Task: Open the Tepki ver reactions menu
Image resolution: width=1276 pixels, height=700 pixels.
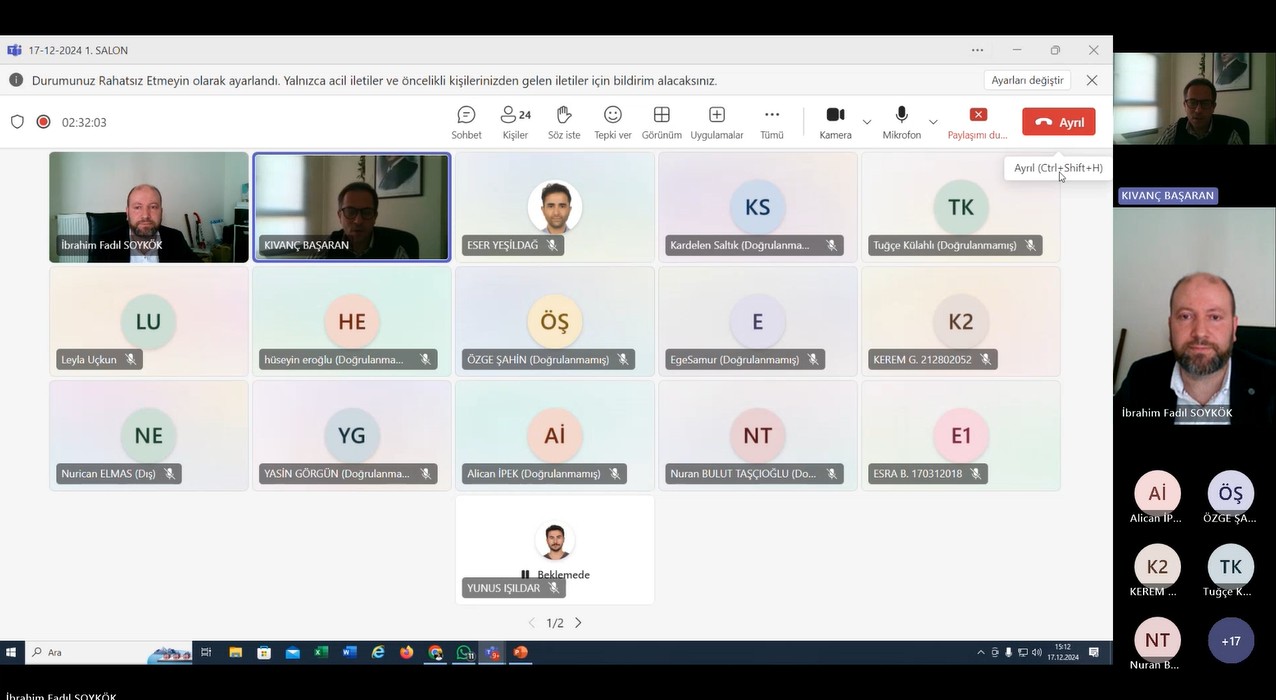Action: (612, 122)
